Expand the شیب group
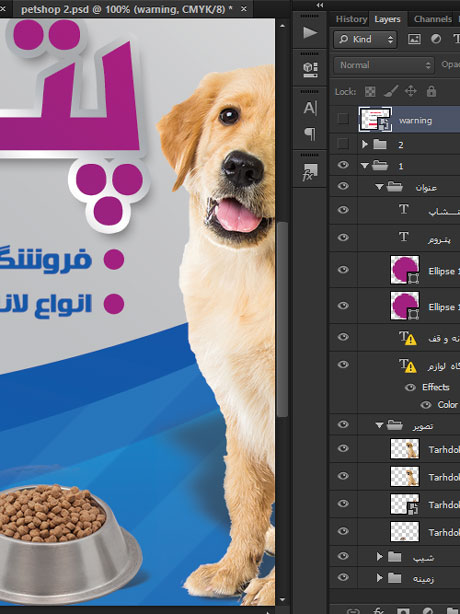The width and height of the screenshot is (460, 614). pos(379,556)
